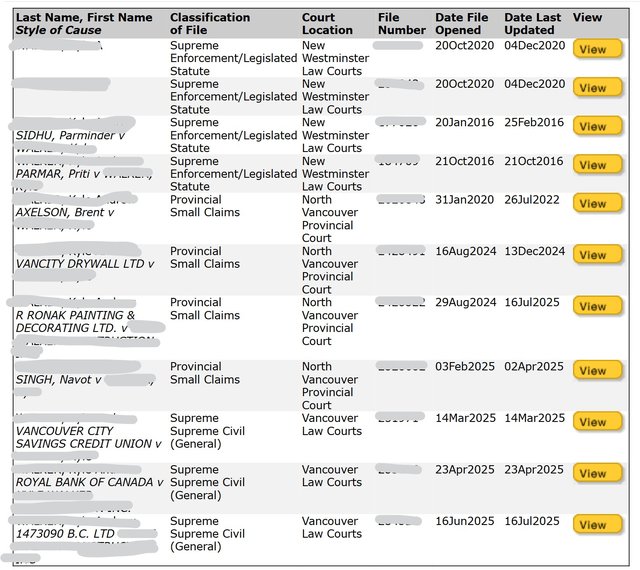Click View for the 1473090 B.C. LTD case
The image size is (640, 570).
click(x=598, y=525)
